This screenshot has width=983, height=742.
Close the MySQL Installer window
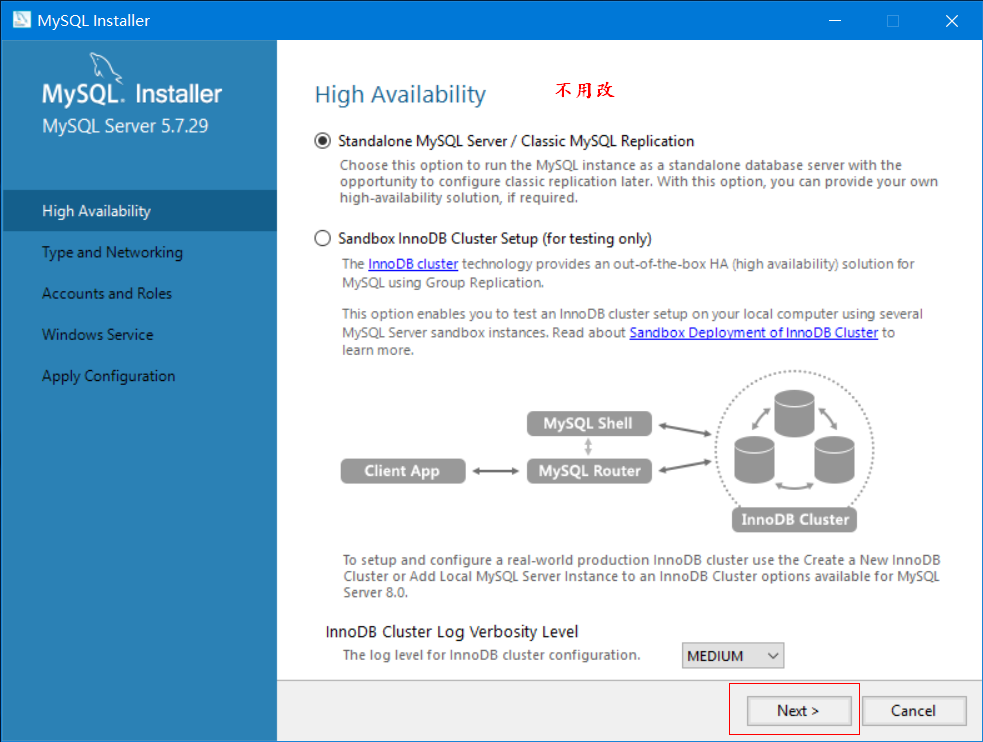(952, 21)
